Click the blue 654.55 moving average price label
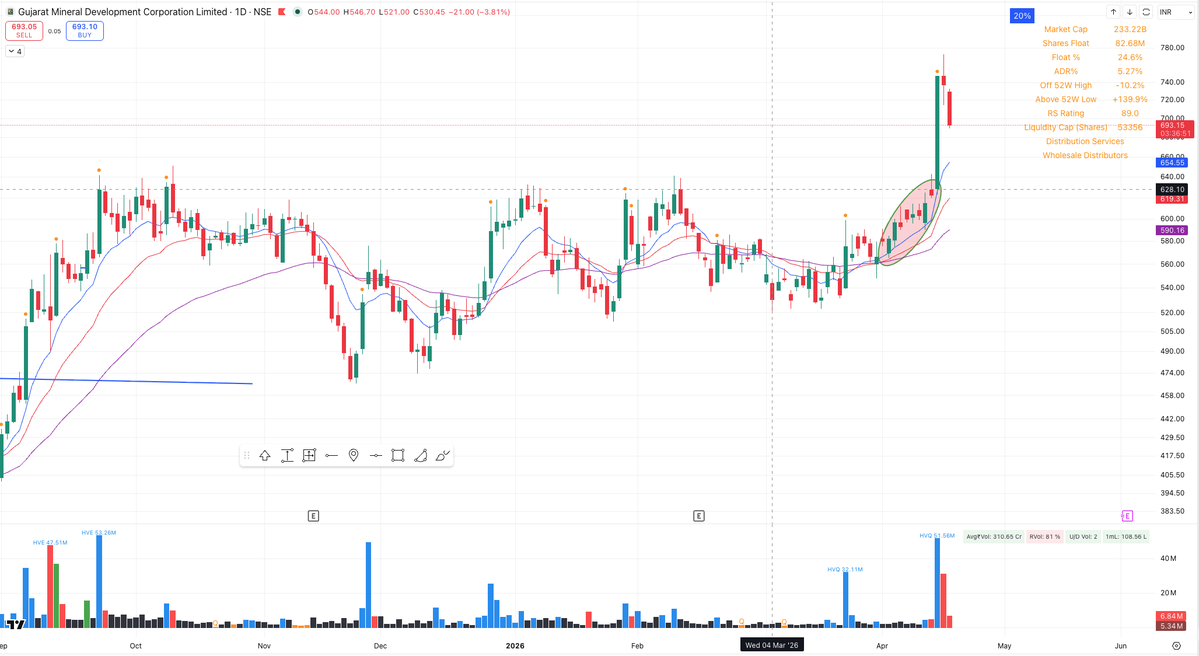Screen dimensions: 1199x656 click(x=1171, y=163)
